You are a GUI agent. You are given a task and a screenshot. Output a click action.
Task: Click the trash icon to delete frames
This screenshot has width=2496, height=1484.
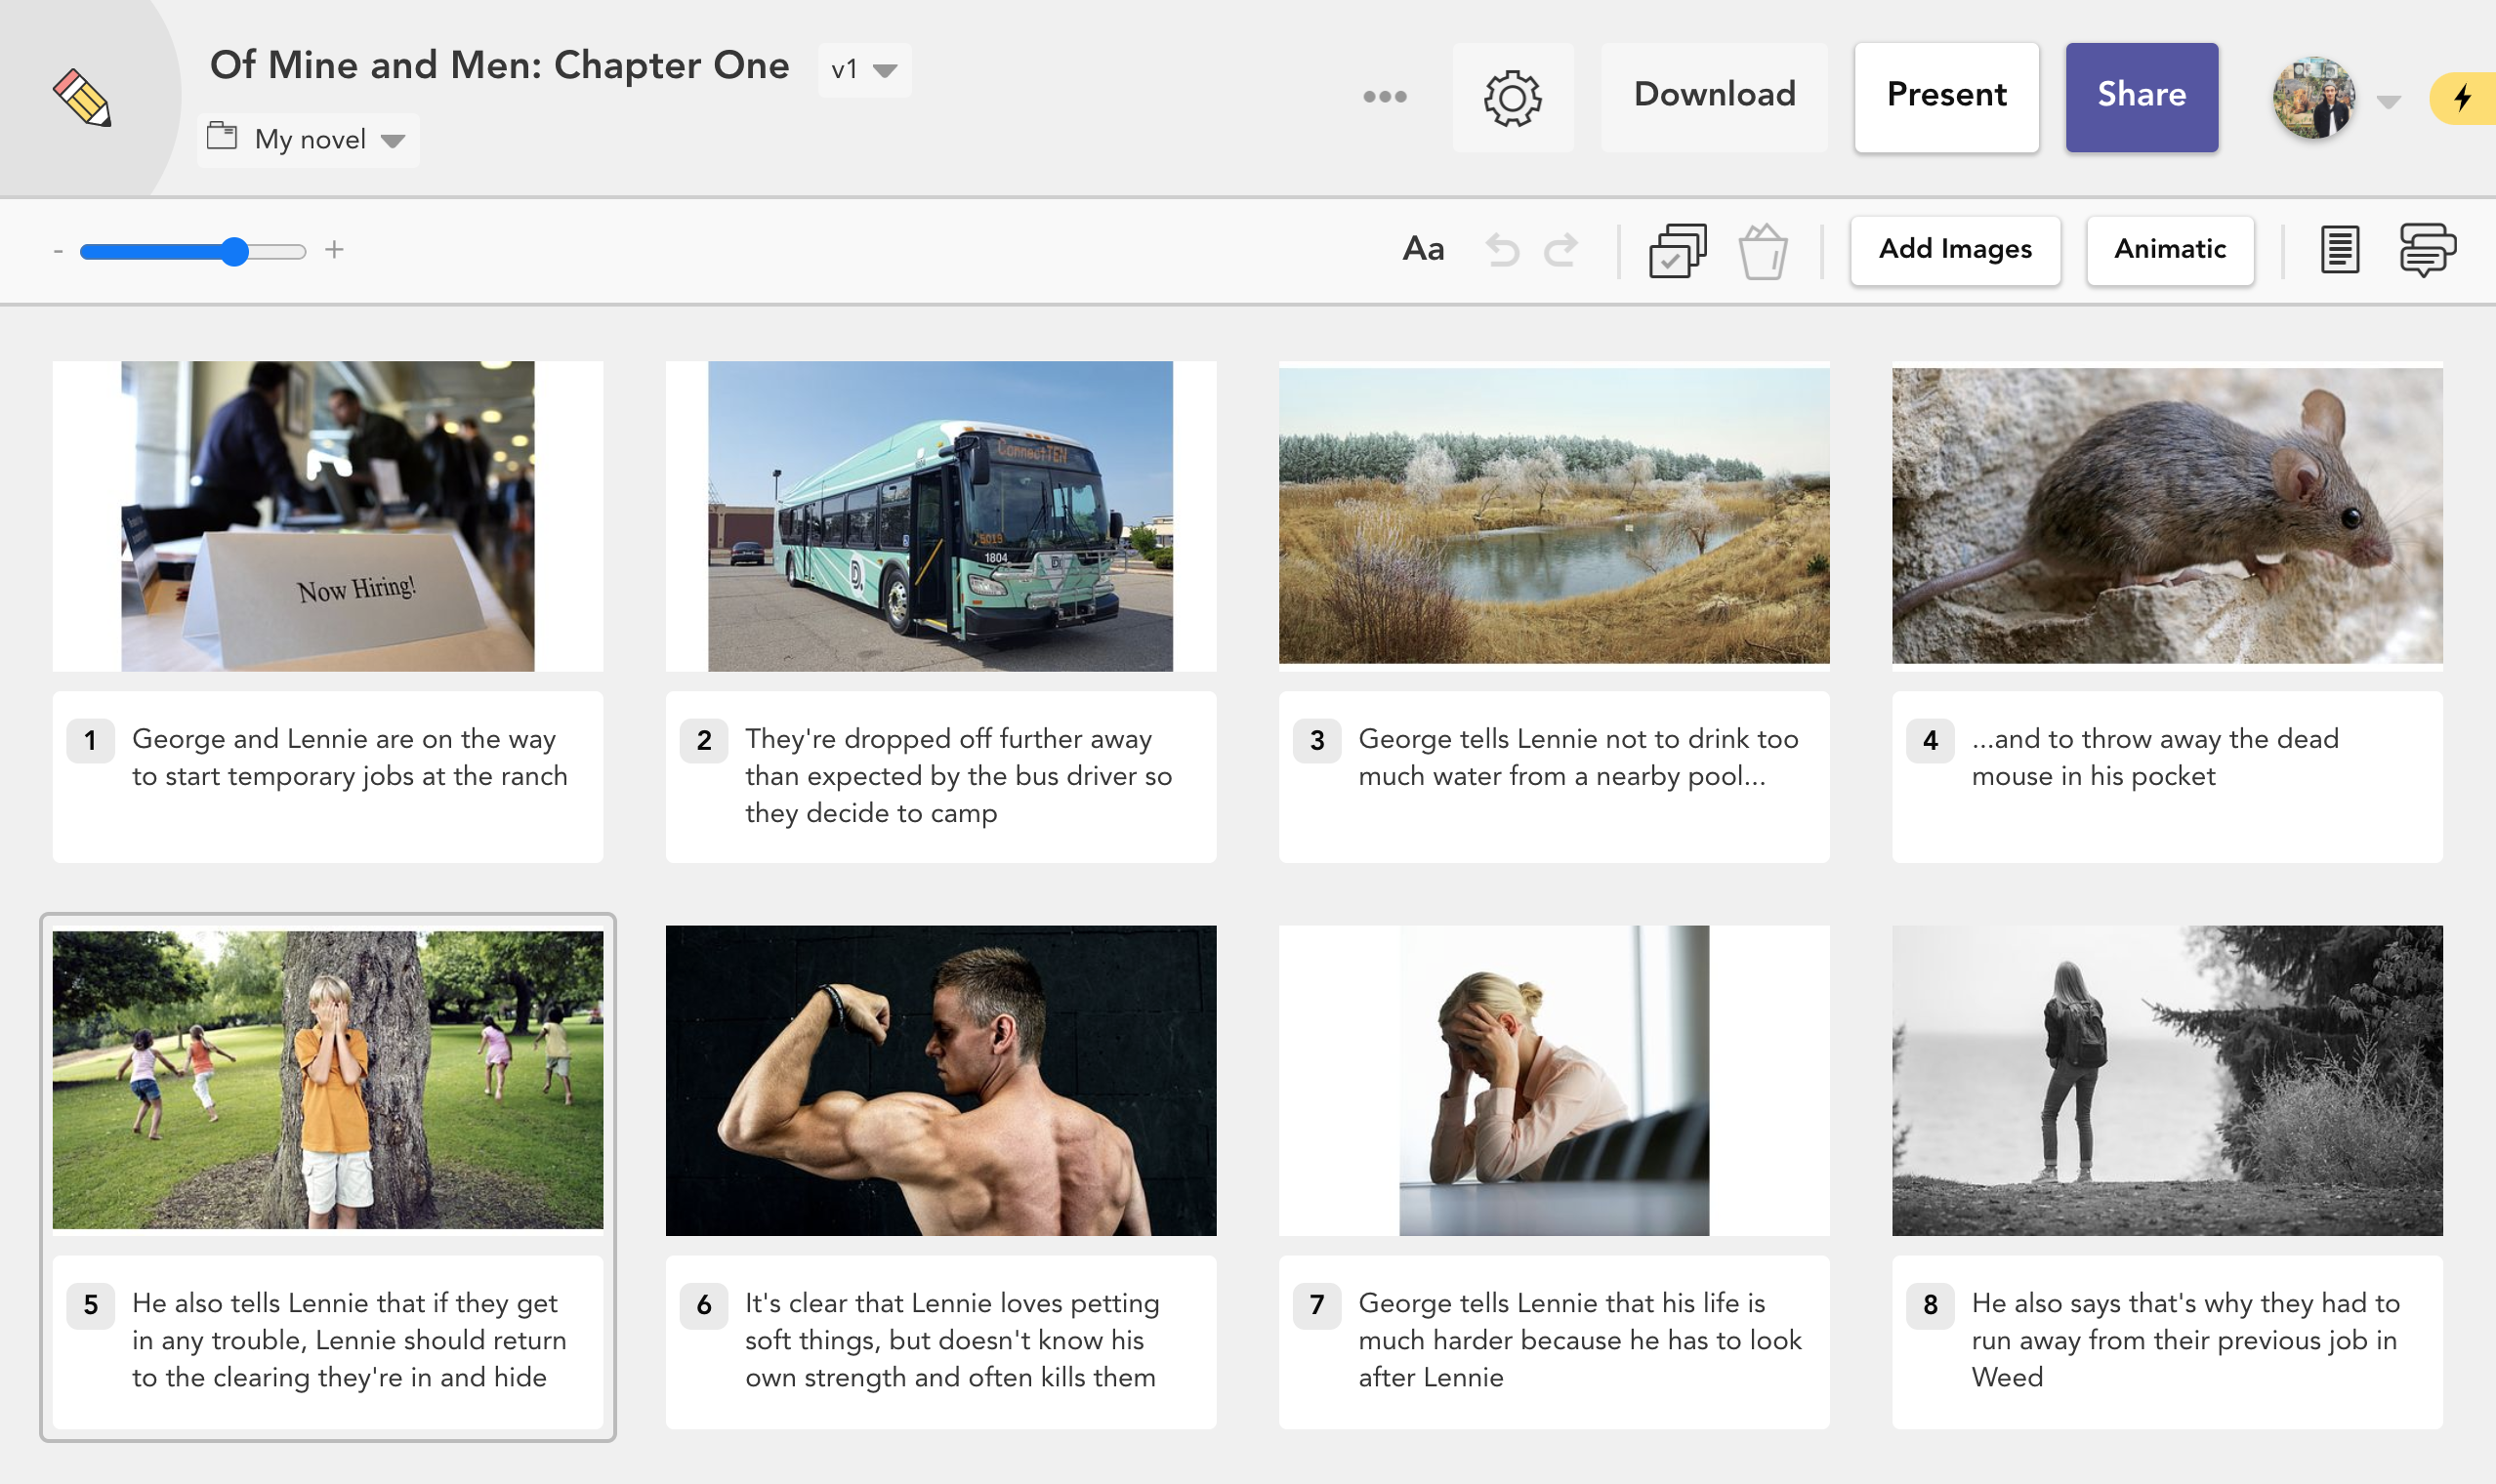1763,251
